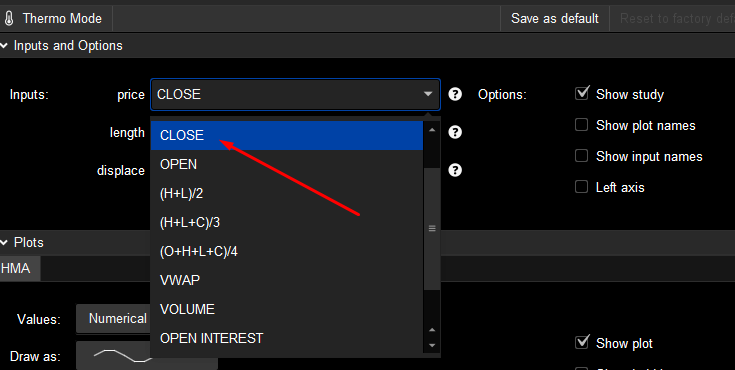Click help icon beside length input
The width and height of the screenshot is (735, 370).
[x=455, y=132]
